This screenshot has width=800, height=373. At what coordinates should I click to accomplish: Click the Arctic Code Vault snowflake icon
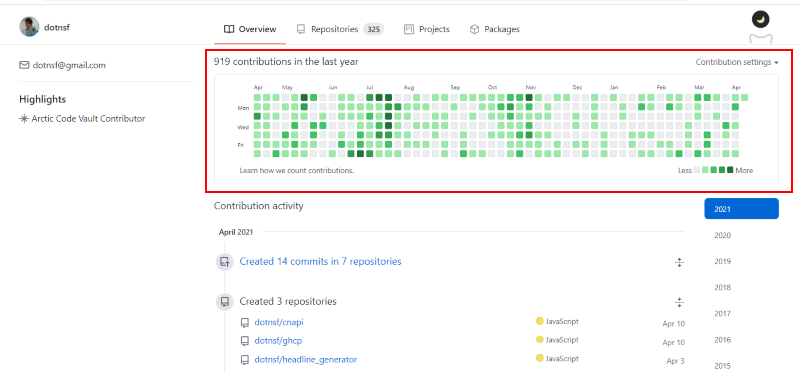[x=23, y=119]
